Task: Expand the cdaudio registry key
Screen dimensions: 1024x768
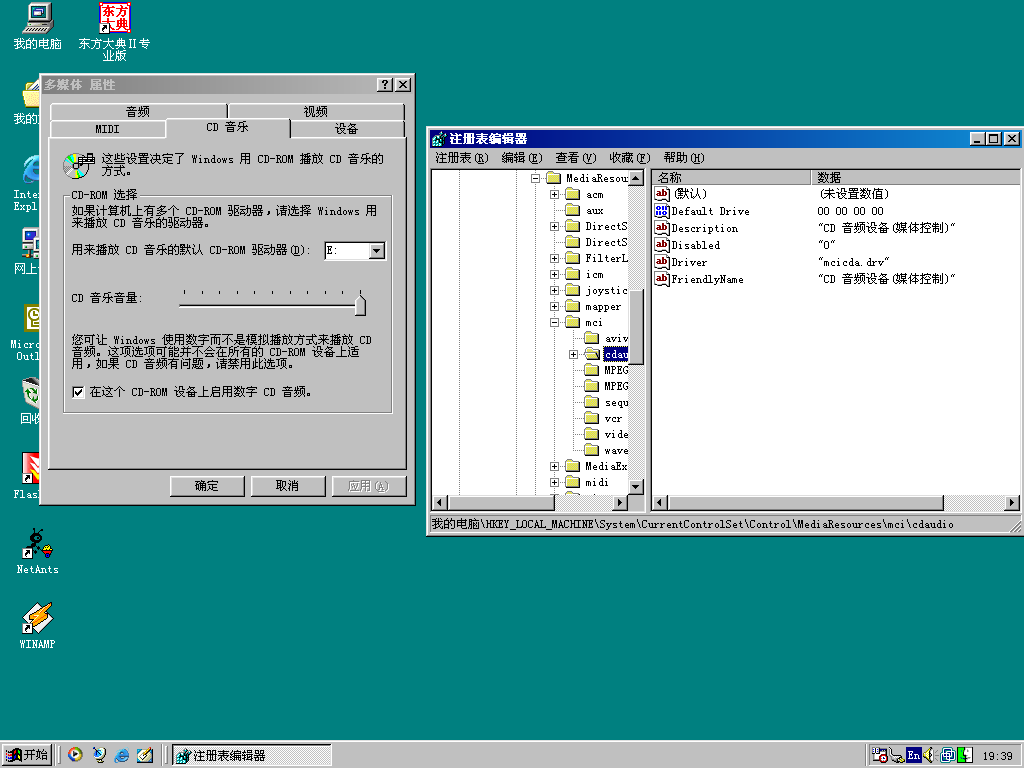Action: click(x=574, y=355)
